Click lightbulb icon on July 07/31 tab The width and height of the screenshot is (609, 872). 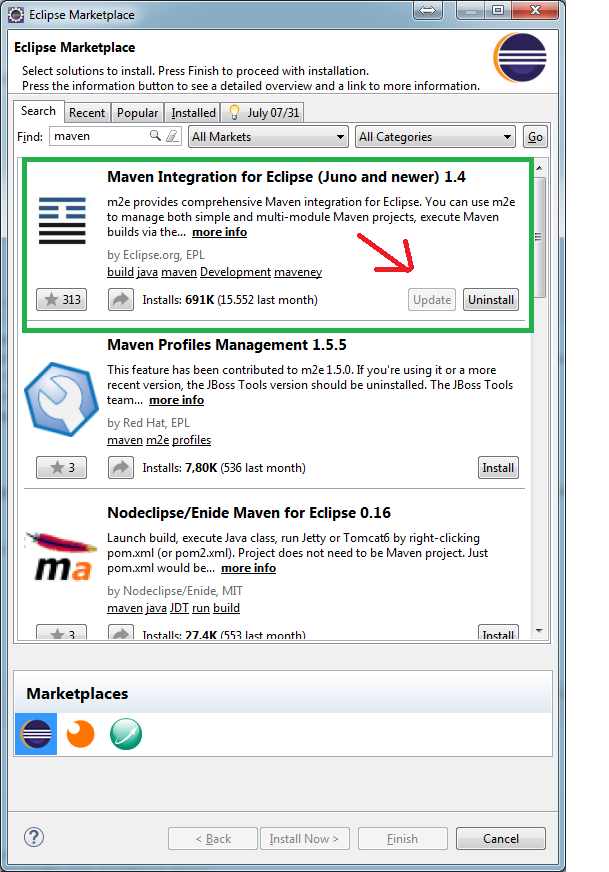coord(234,112)
